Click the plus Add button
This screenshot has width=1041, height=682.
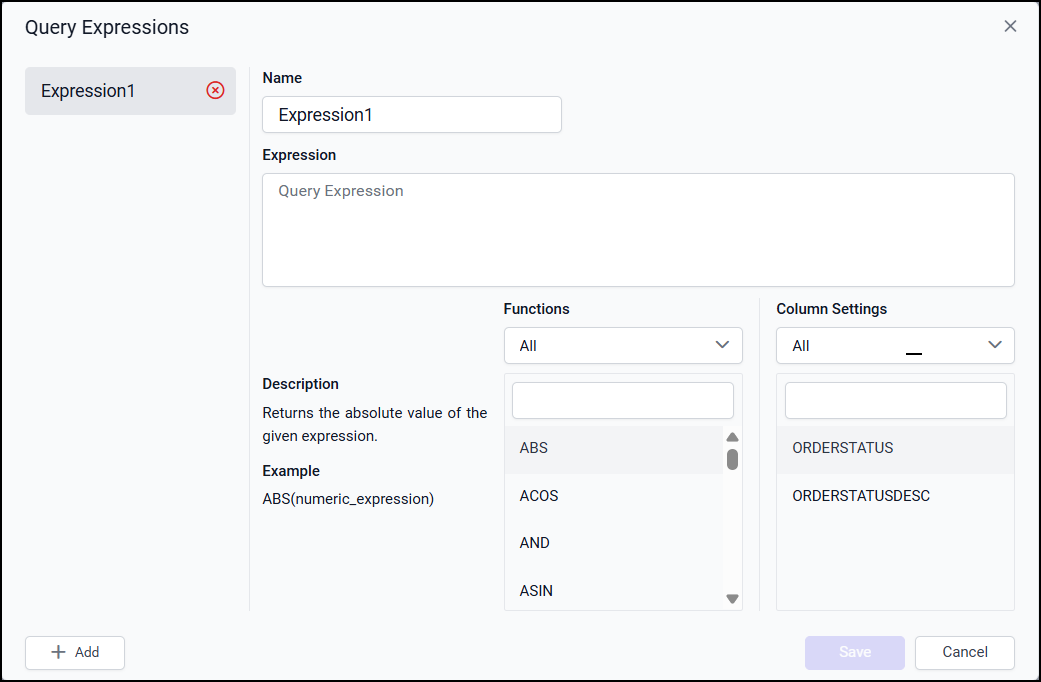(x=75, y=652)
